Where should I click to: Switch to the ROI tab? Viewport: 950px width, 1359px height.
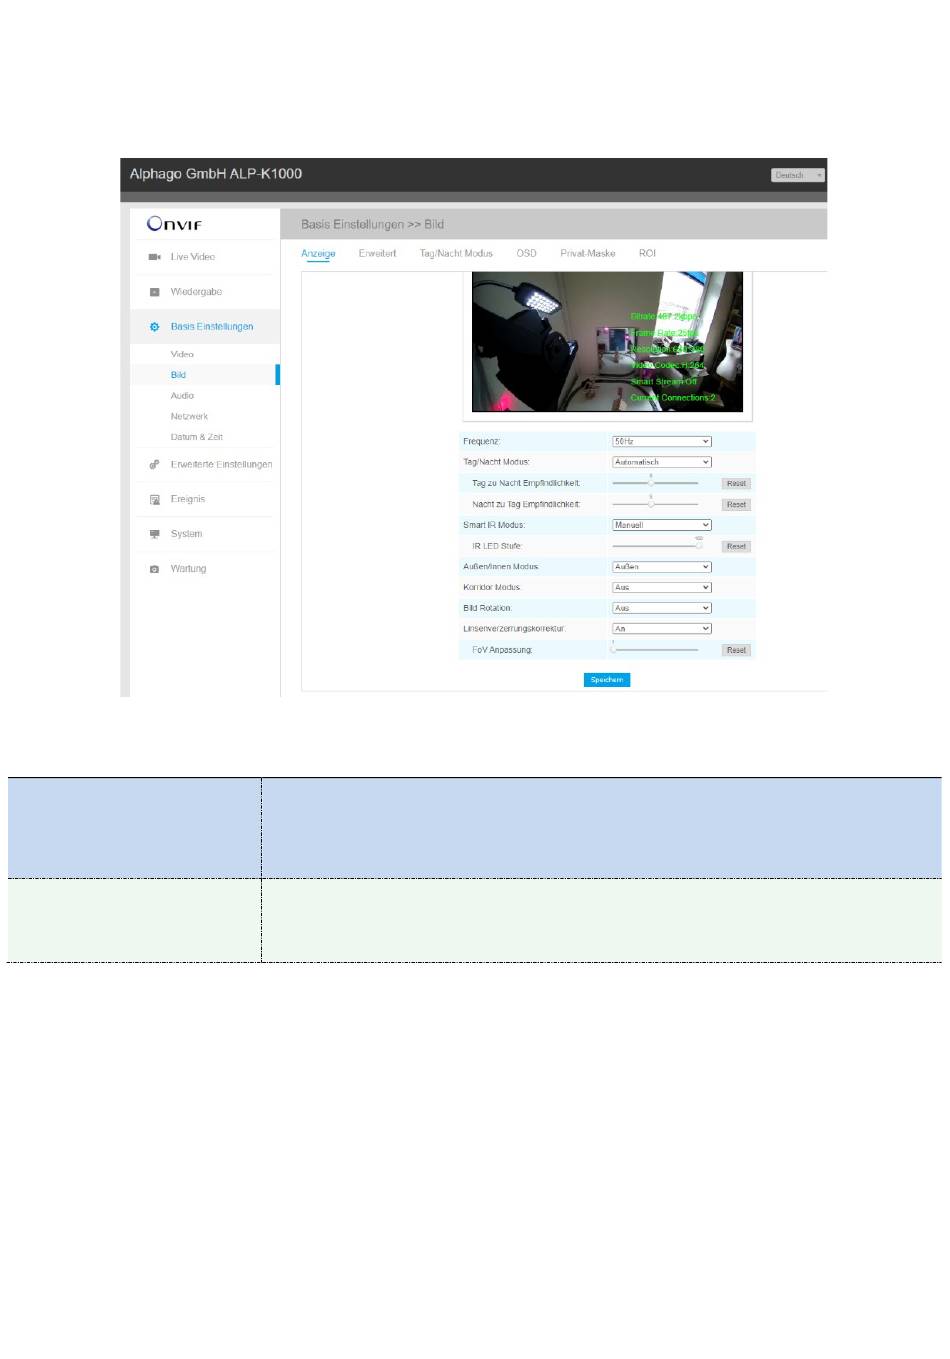[x=647, y=254]
